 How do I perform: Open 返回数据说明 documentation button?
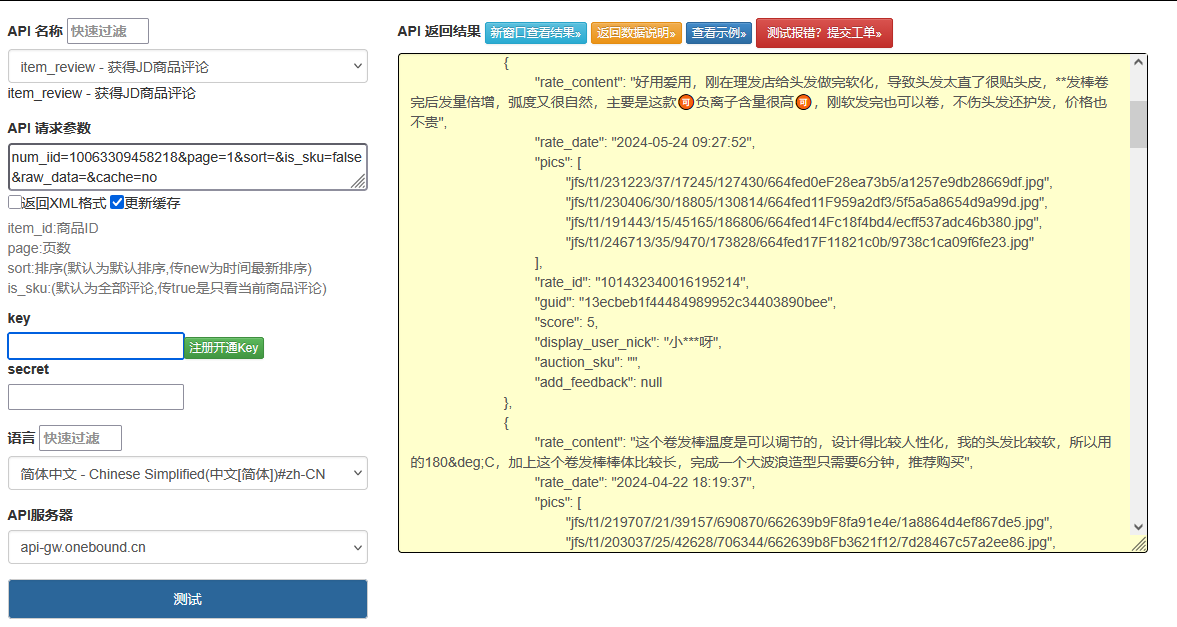pos(636,33)
